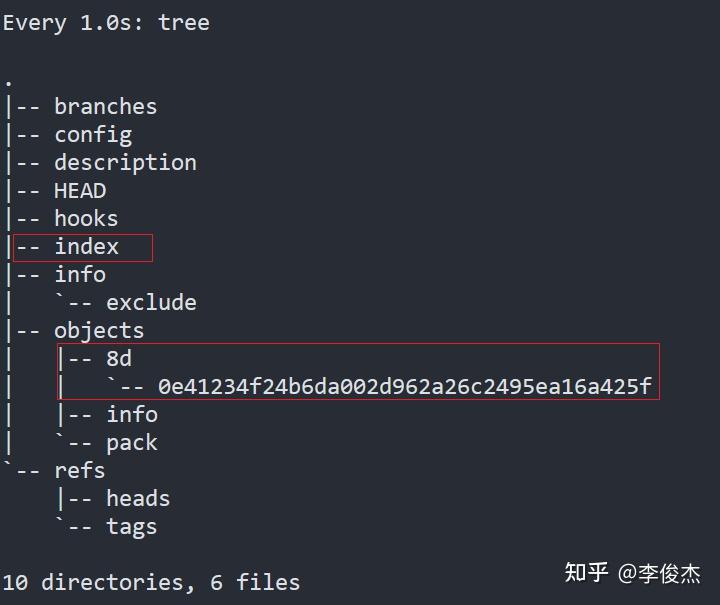720x605 pixels.
Task: Select the 8d object folder
Action: click(x=119, y=359)
